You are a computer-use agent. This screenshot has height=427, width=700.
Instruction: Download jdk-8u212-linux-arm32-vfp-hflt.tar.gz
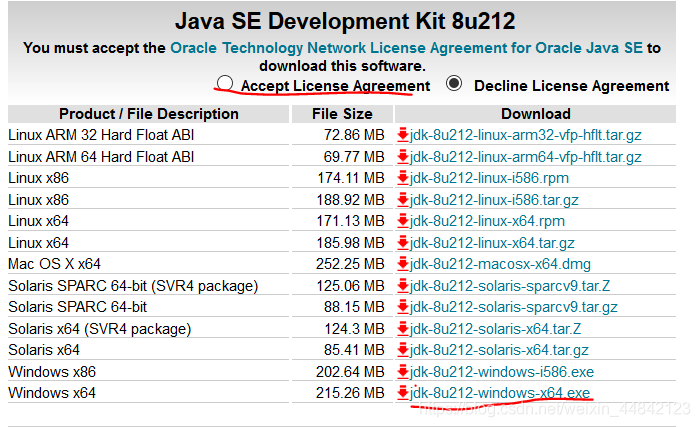coord(525,135)
